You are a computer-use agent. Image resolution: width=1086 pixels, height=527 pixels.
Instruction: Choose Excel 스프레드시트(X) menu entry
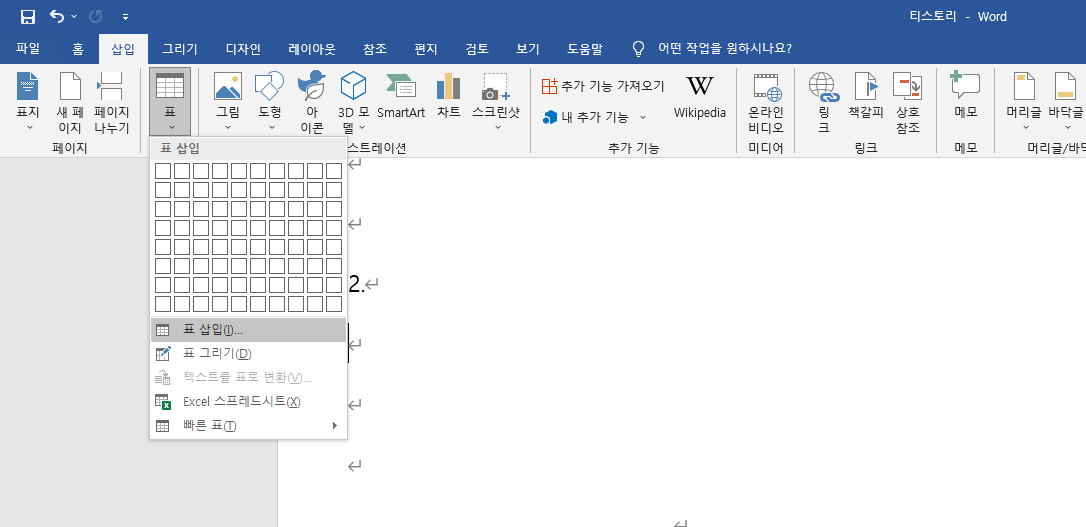pyautogui.click(x=248, y=402)
